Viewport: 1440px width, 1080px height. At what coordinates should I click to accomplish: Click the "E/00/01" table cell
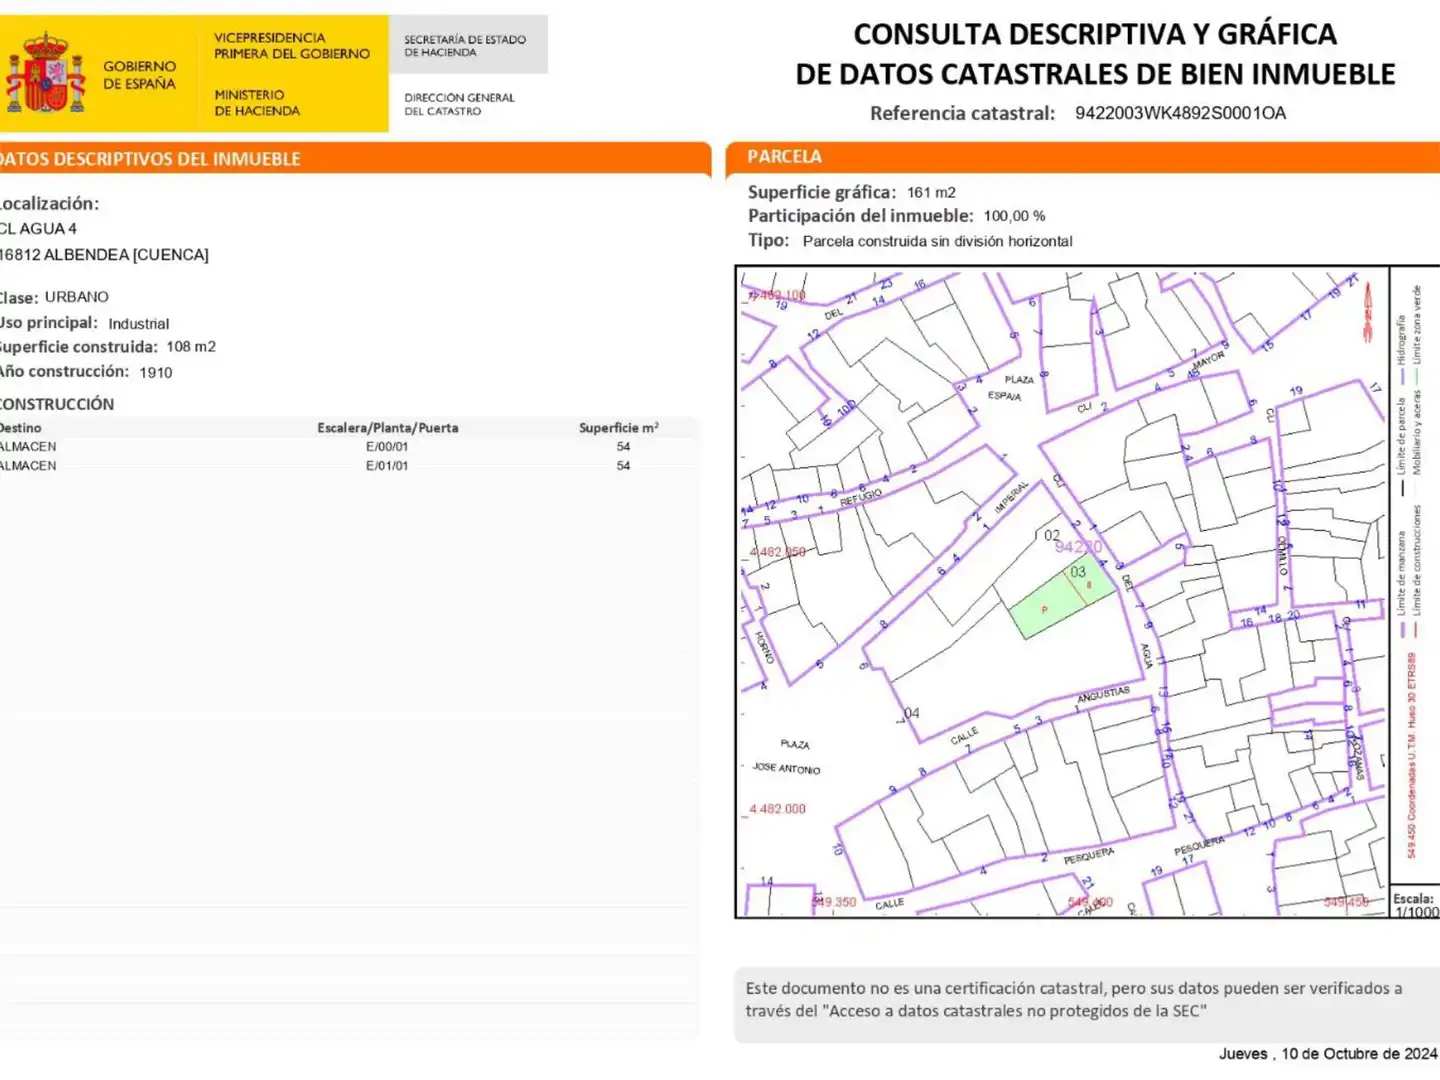click(387, 447)
